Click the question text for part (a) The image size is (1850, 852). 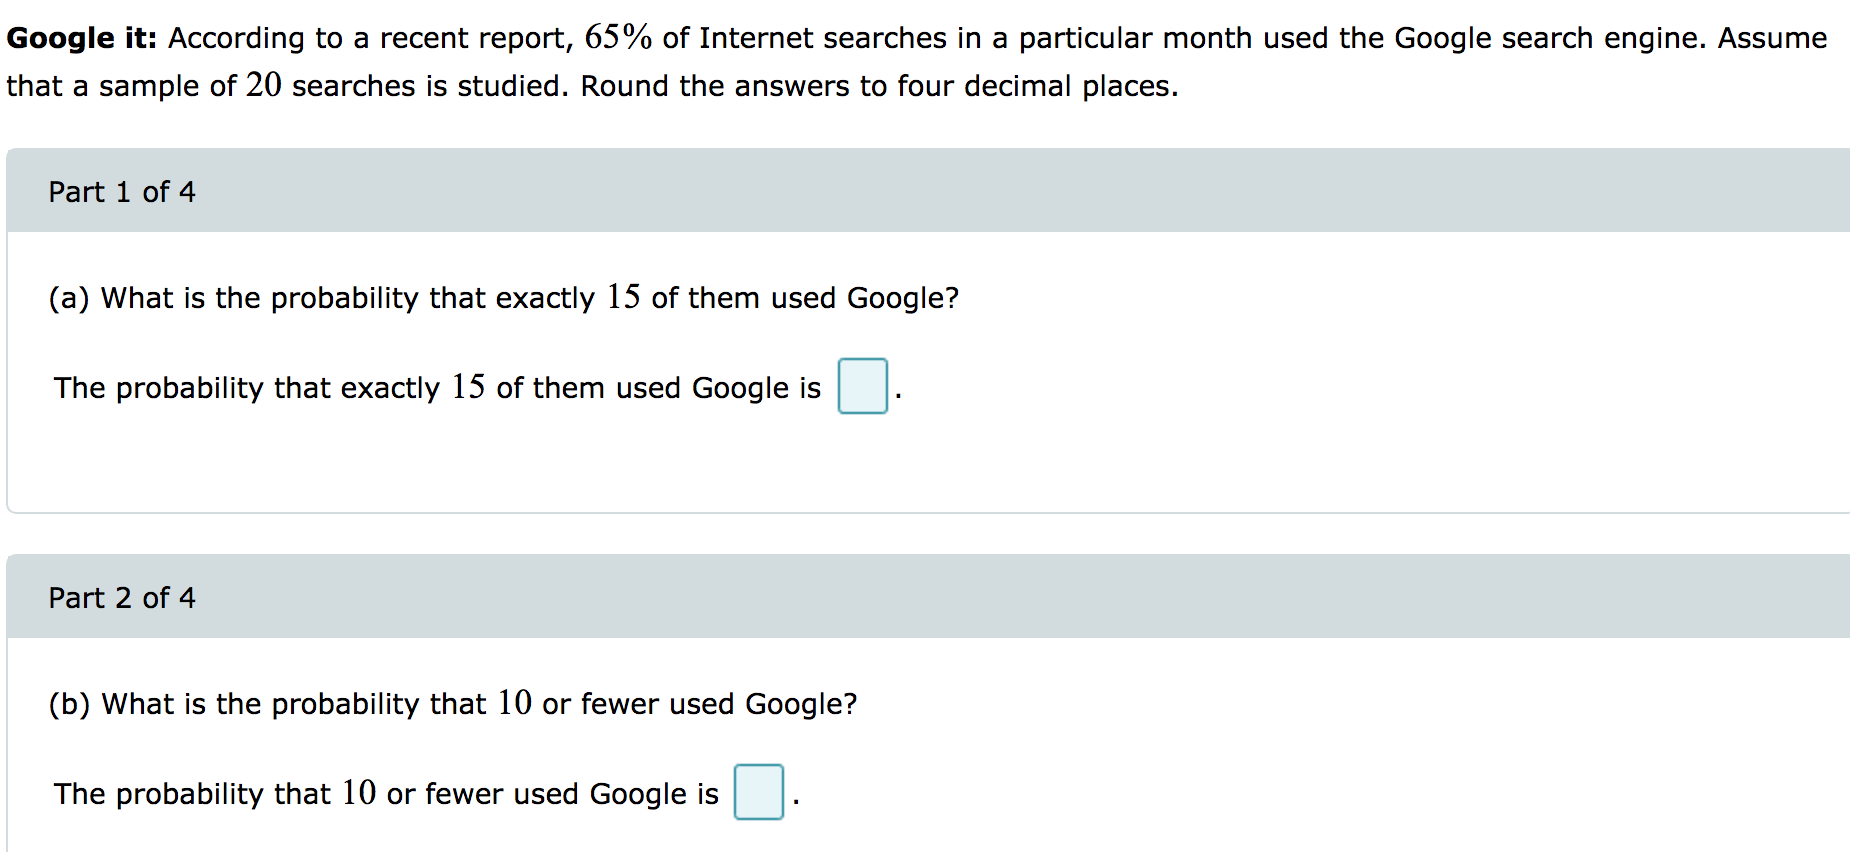point(500,297)
